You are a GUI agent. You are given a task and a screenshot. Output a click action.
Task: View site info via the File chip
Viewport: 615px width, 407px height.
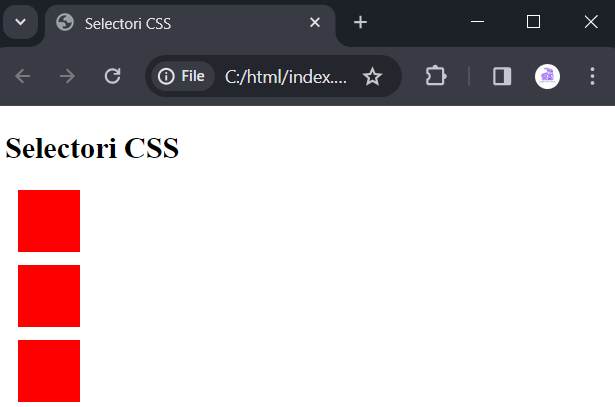(182, 76)
